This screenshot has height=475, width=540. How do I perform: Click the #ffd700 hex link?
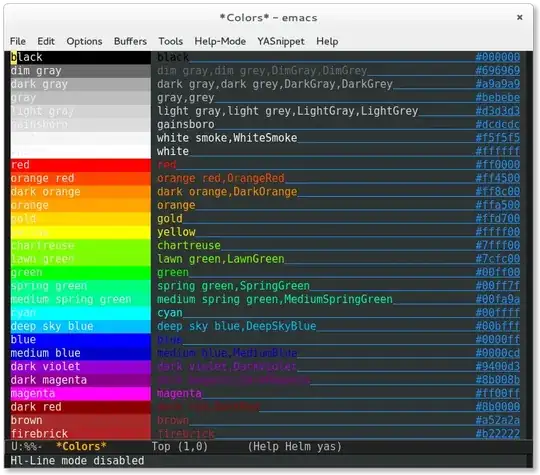[x=498, y=218]
